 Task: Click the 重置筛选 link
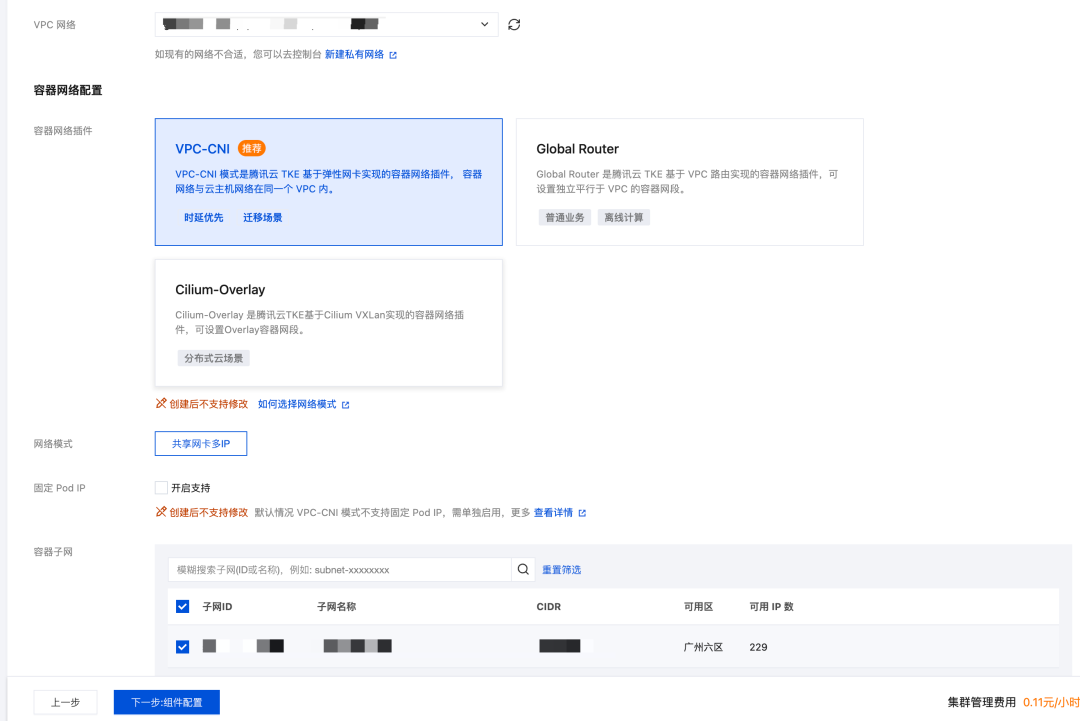pos(562,569)
